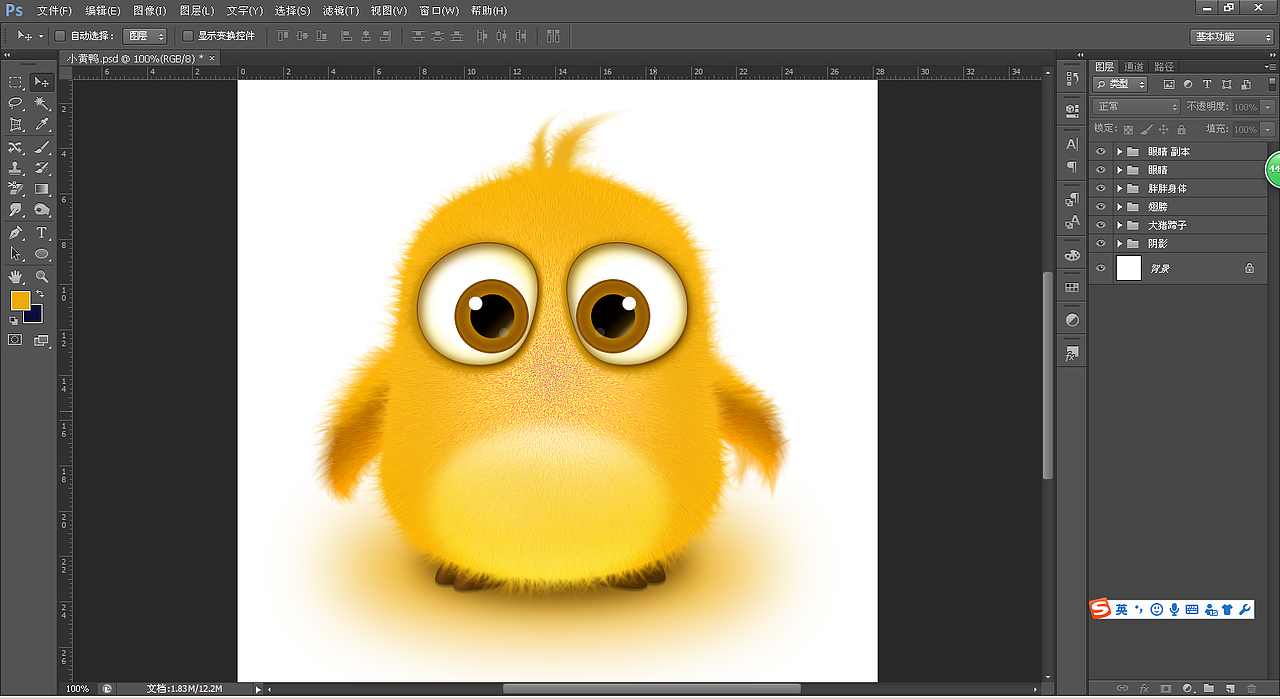Select the Brush tool
This screenshot has width=1280, height=699.
(42, 147)
